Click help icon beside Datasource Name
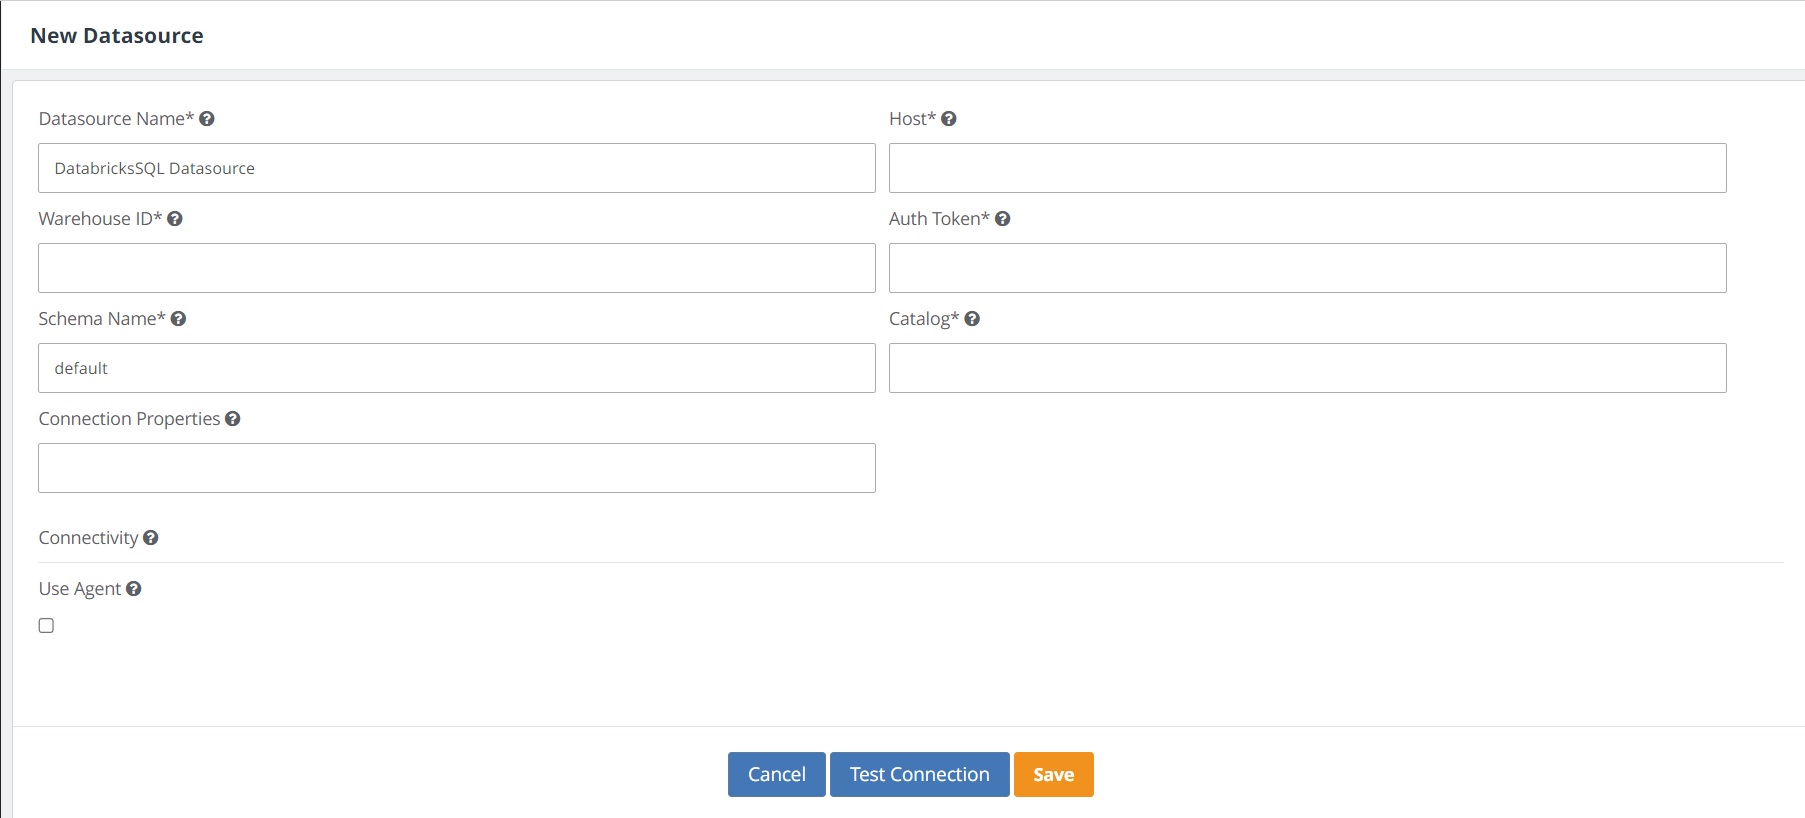The height and width of the screenshot is (818, 1805). pos(207,119)
